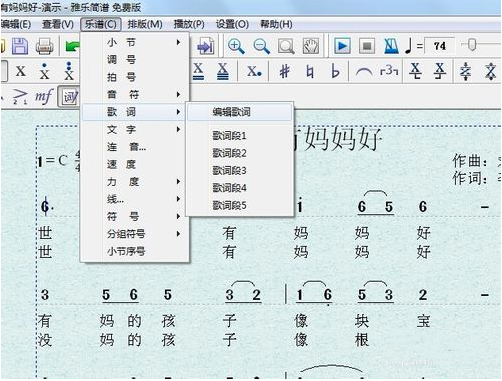The image size is (502, 381).
Task: Click the X with top strikethrough icon
Action: point(415,71)
